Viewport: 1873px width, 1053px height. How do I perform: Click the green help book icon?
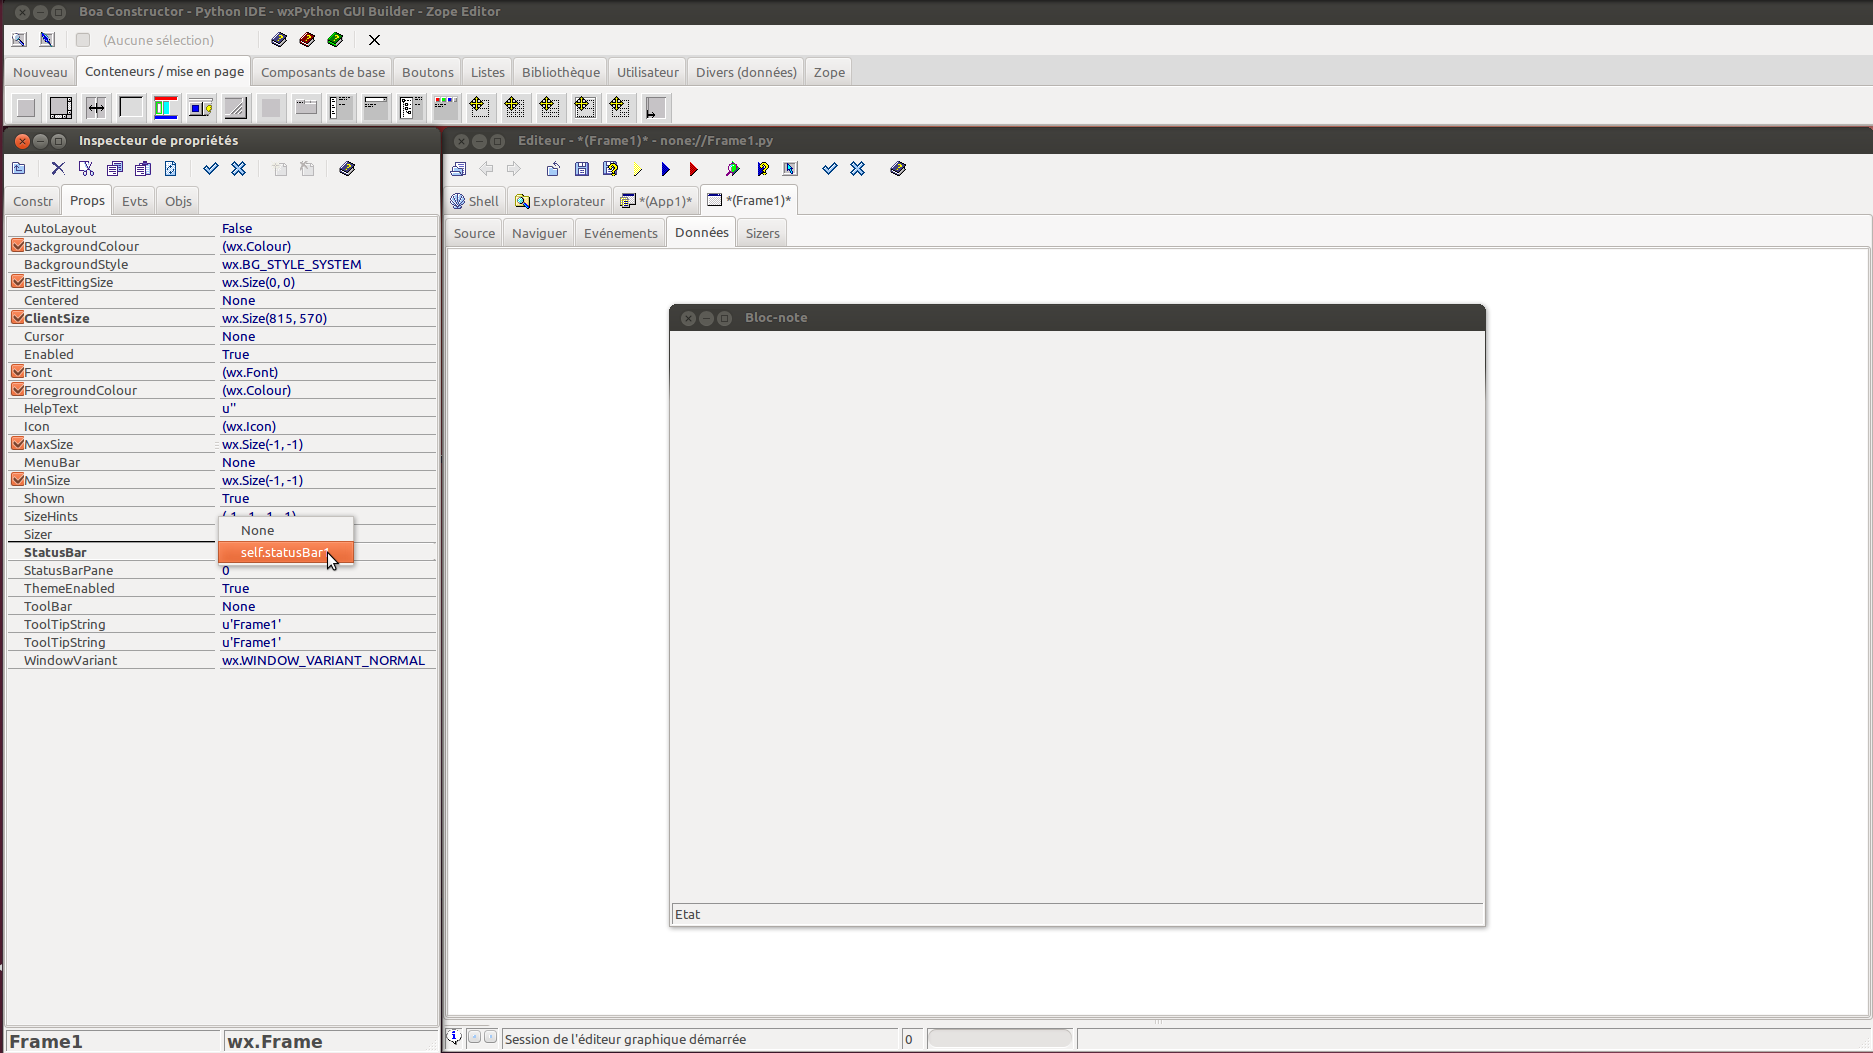(335, 40)
